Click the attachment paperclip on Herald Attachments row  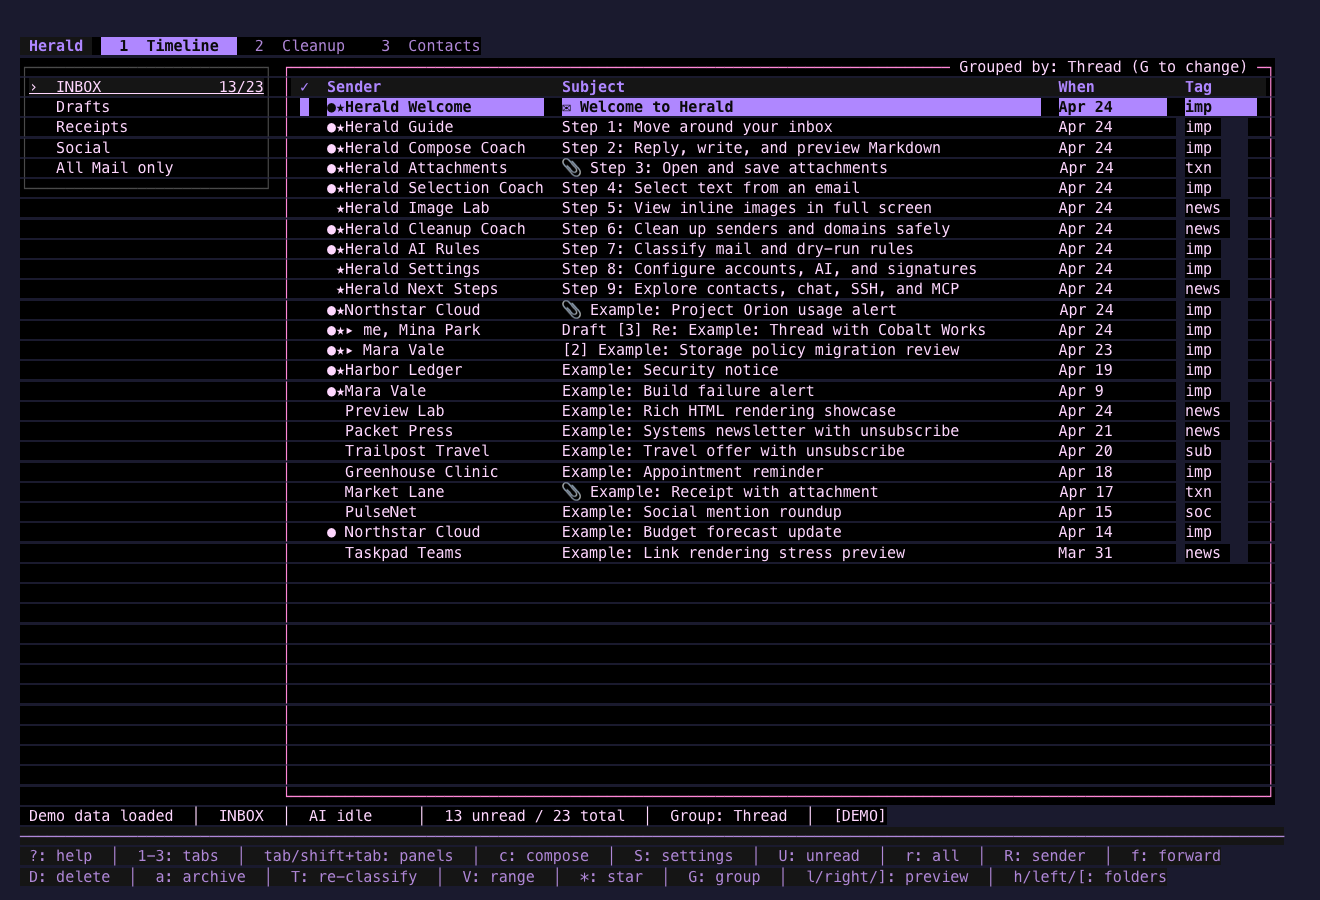click(x=571, y=168)
